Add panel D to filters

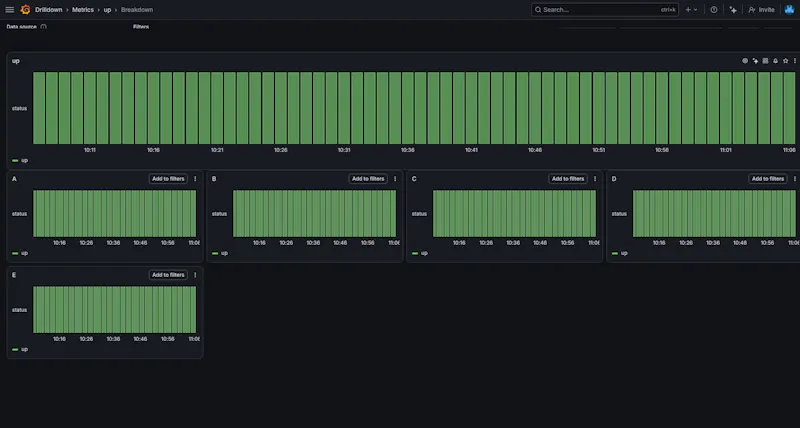(x=768, y=179)
